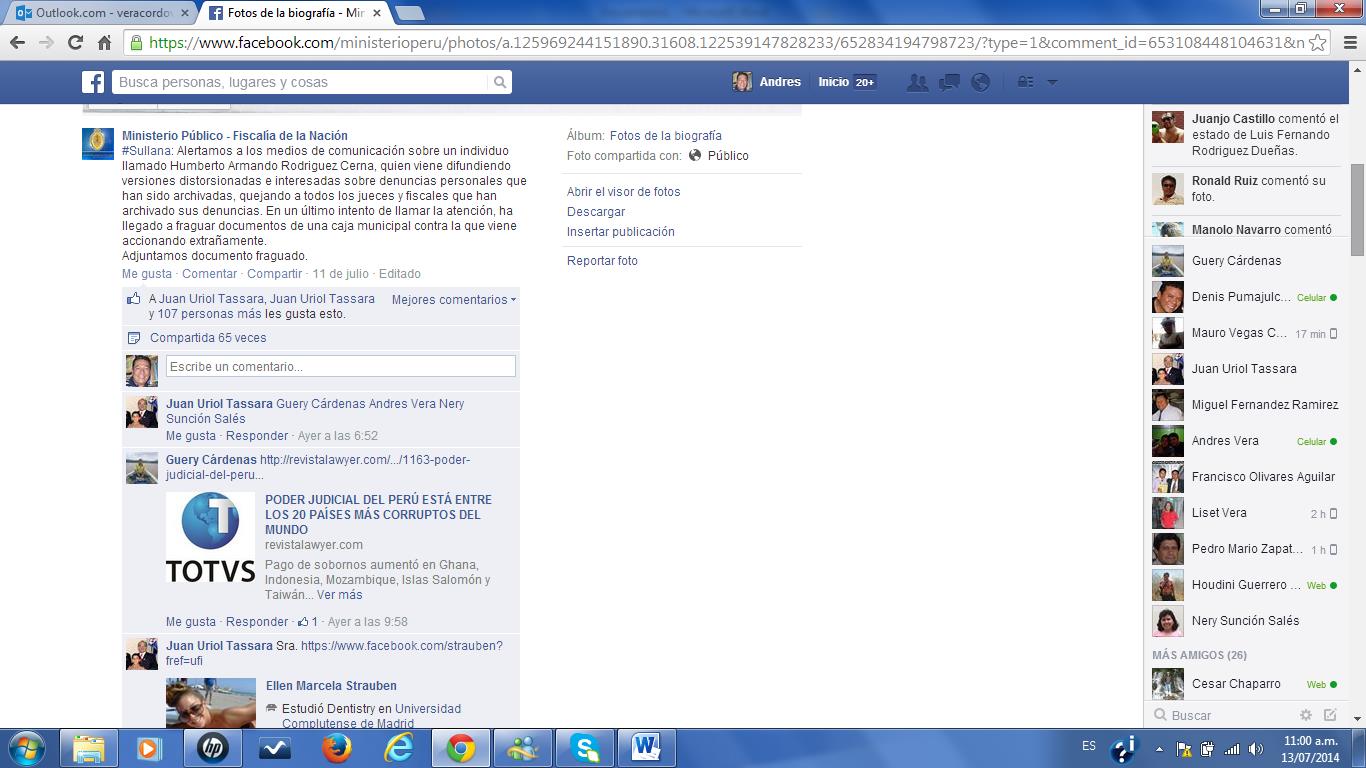Viewport: 1366px width, 768px height.
Task: Expand Ver más on article preview
Action: (340, 595)
